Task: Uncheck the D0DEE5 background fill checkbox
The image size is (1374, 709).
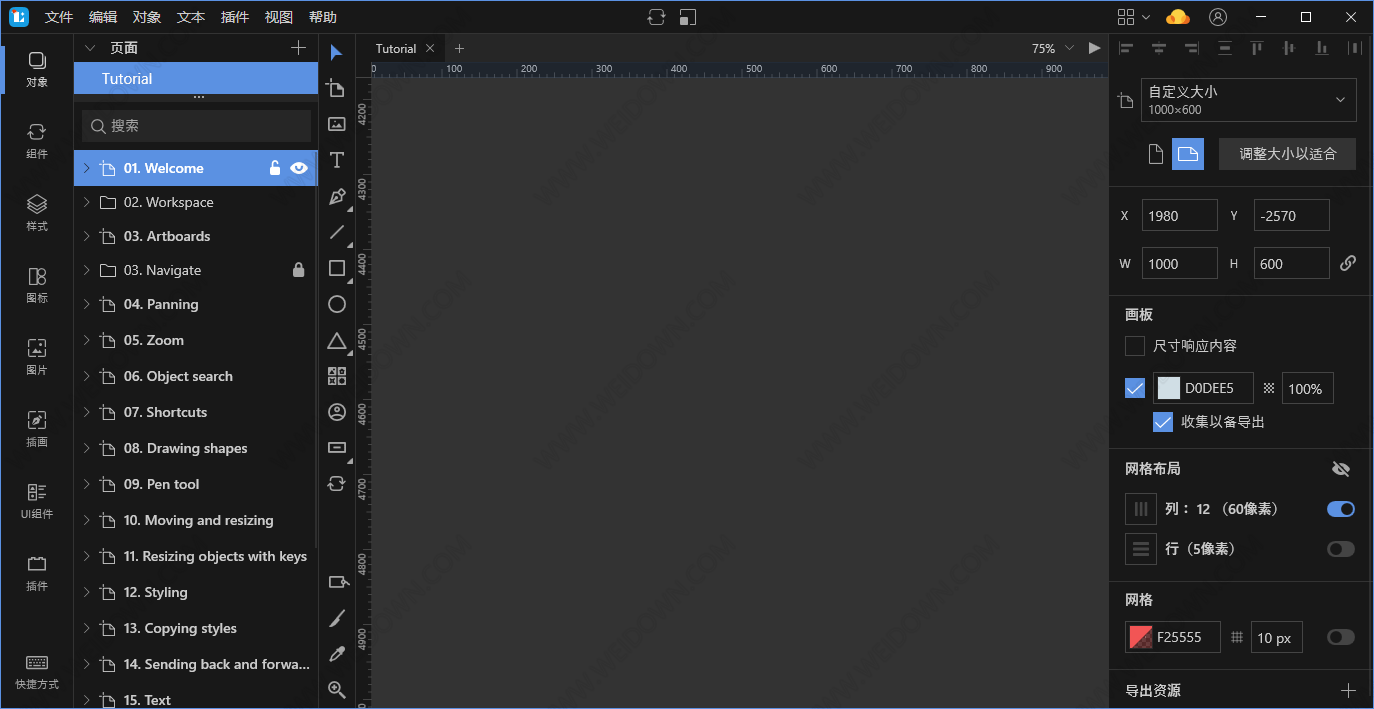Action: coord(1135,389)
